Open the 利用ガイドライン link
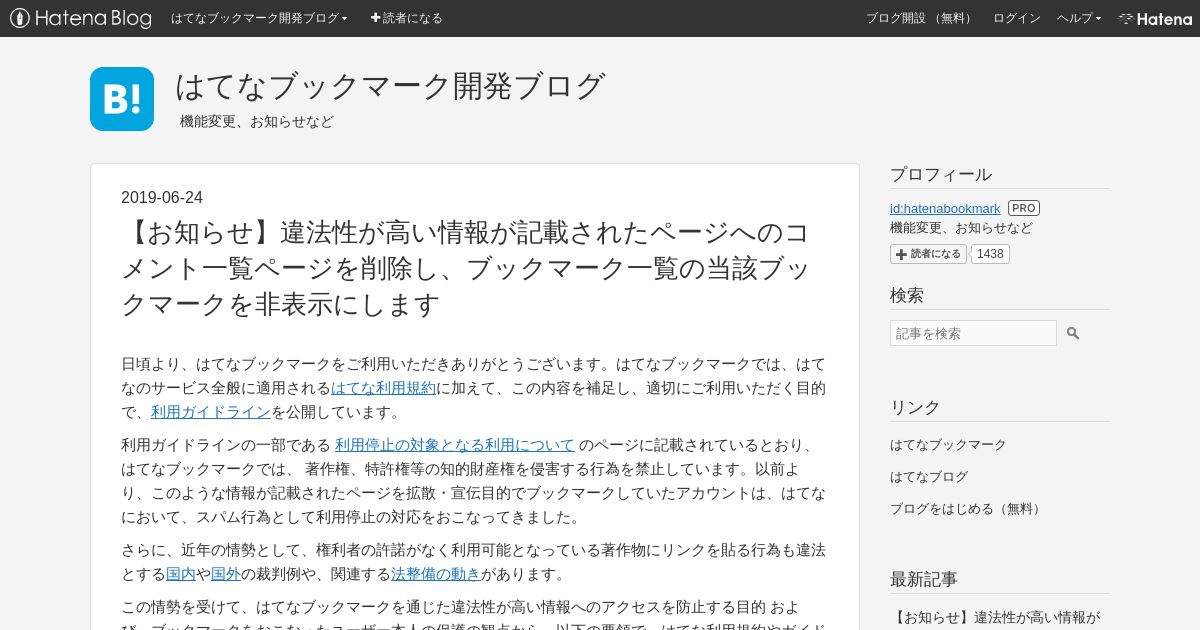Image resolution: width=1200 pixels, height=630 pixels. [x=211, y=412]
